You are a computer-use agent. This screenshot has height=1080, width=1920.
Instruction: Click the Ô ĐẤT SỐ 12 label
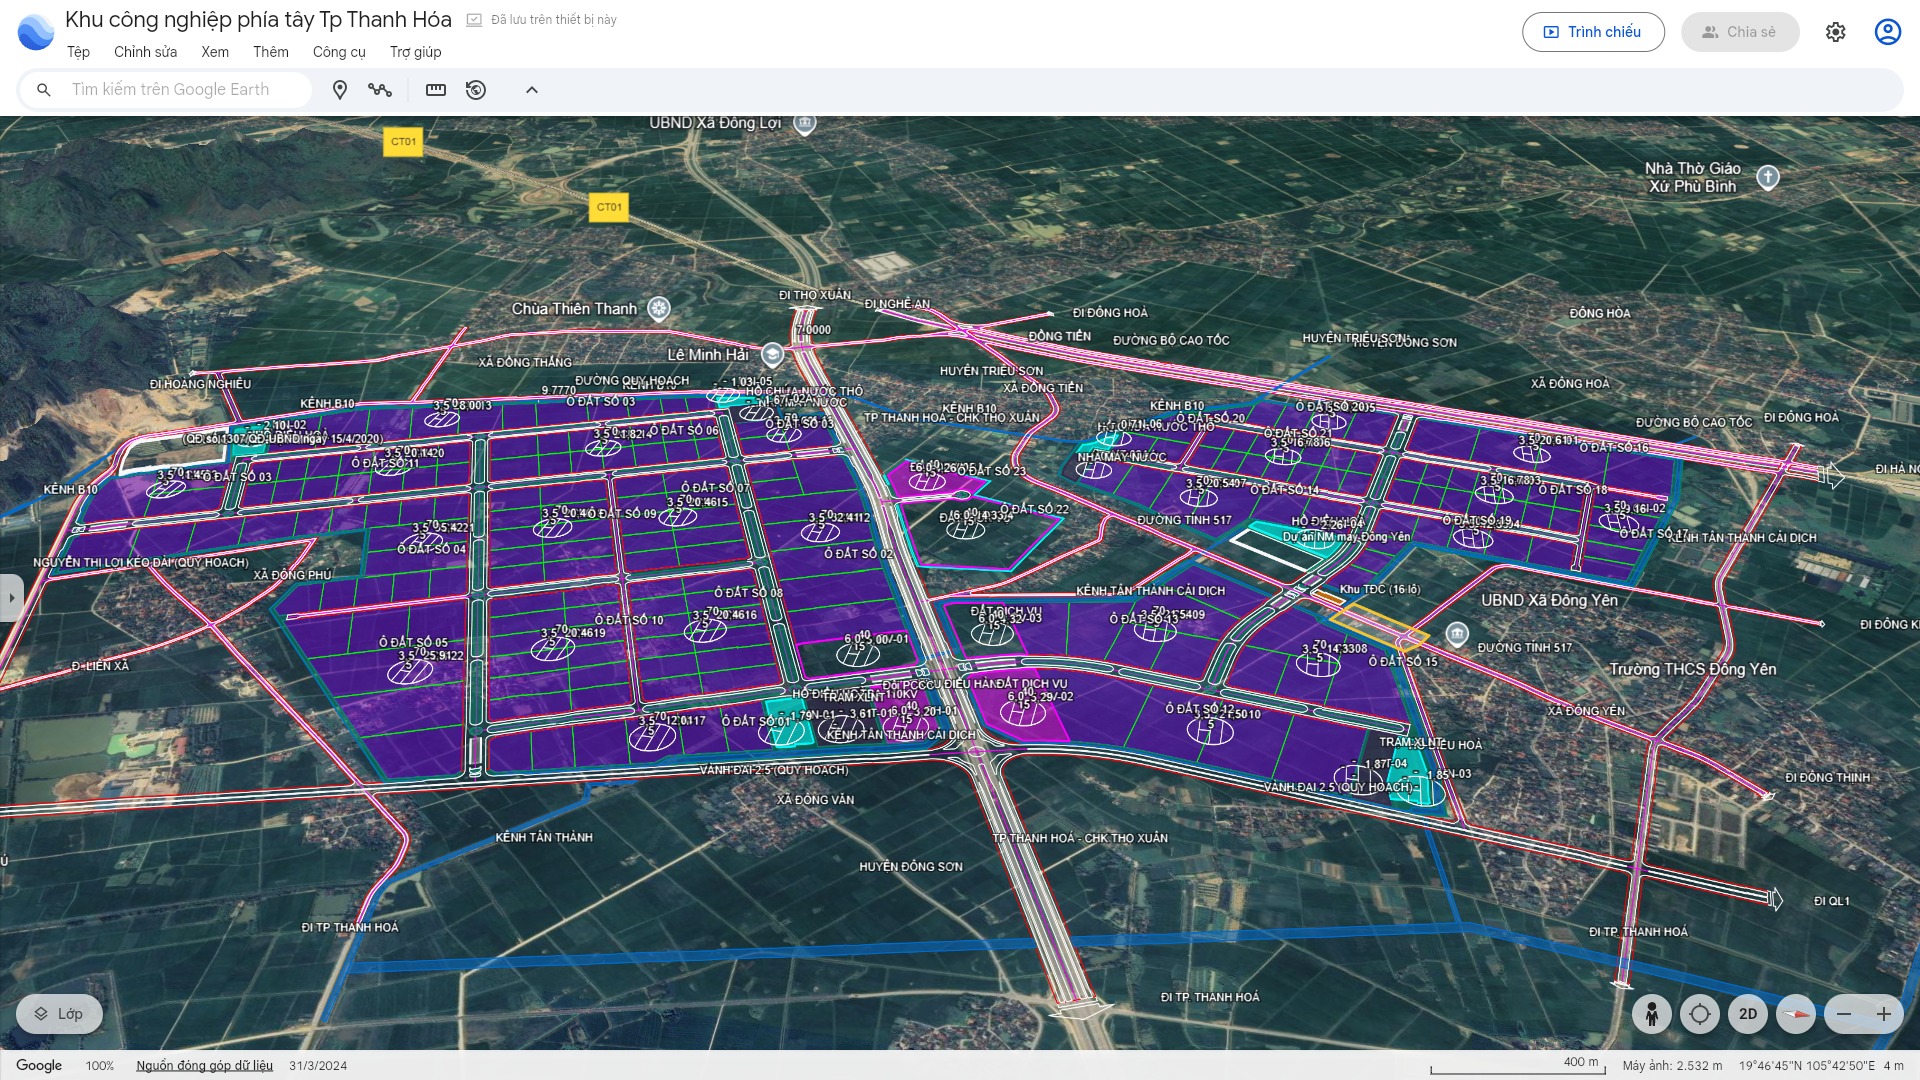point(1200,708)
